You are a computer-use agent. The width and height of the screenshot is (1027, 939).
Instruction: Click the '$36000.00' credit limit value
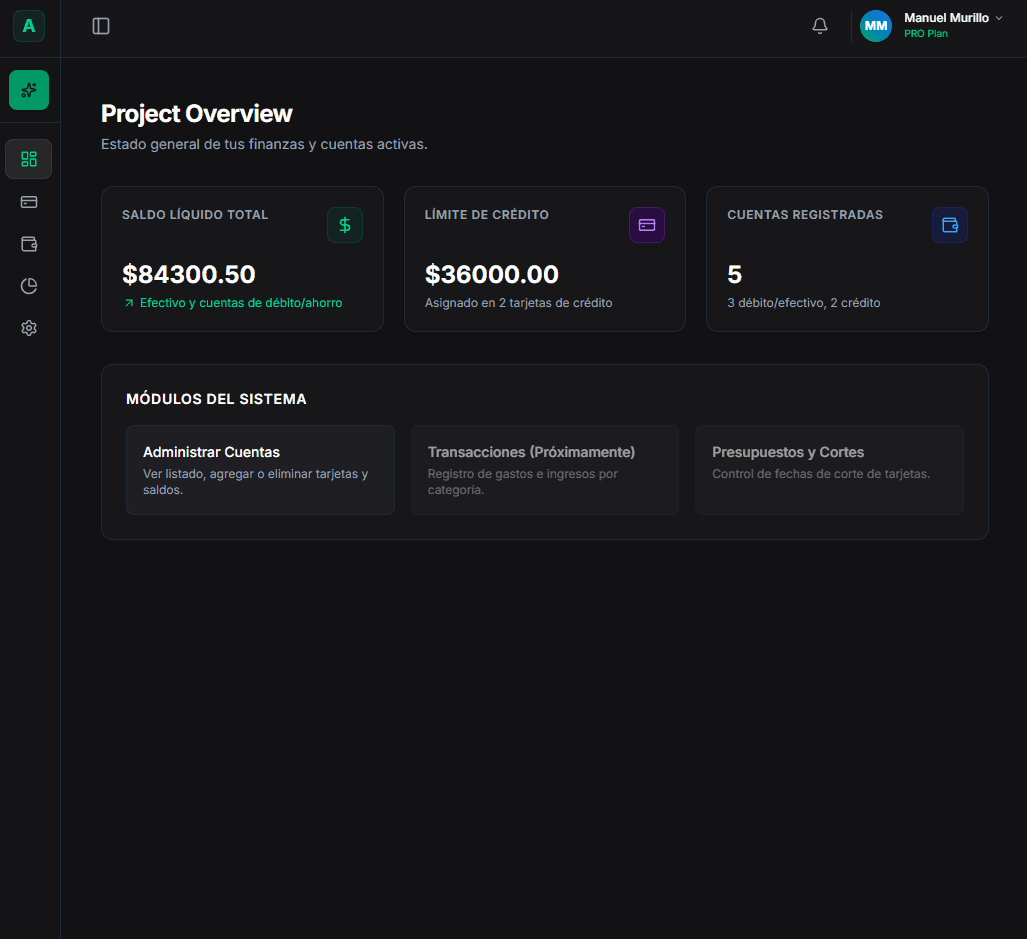pyautogui.click(x=492, y=274)
